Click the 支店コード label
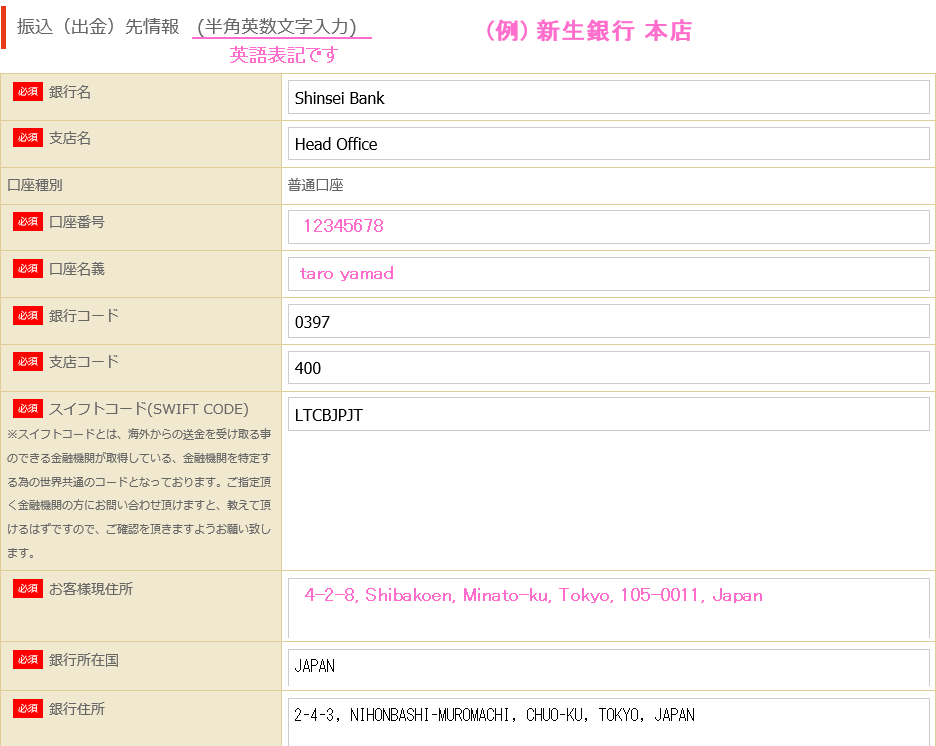 coord(84,362)
